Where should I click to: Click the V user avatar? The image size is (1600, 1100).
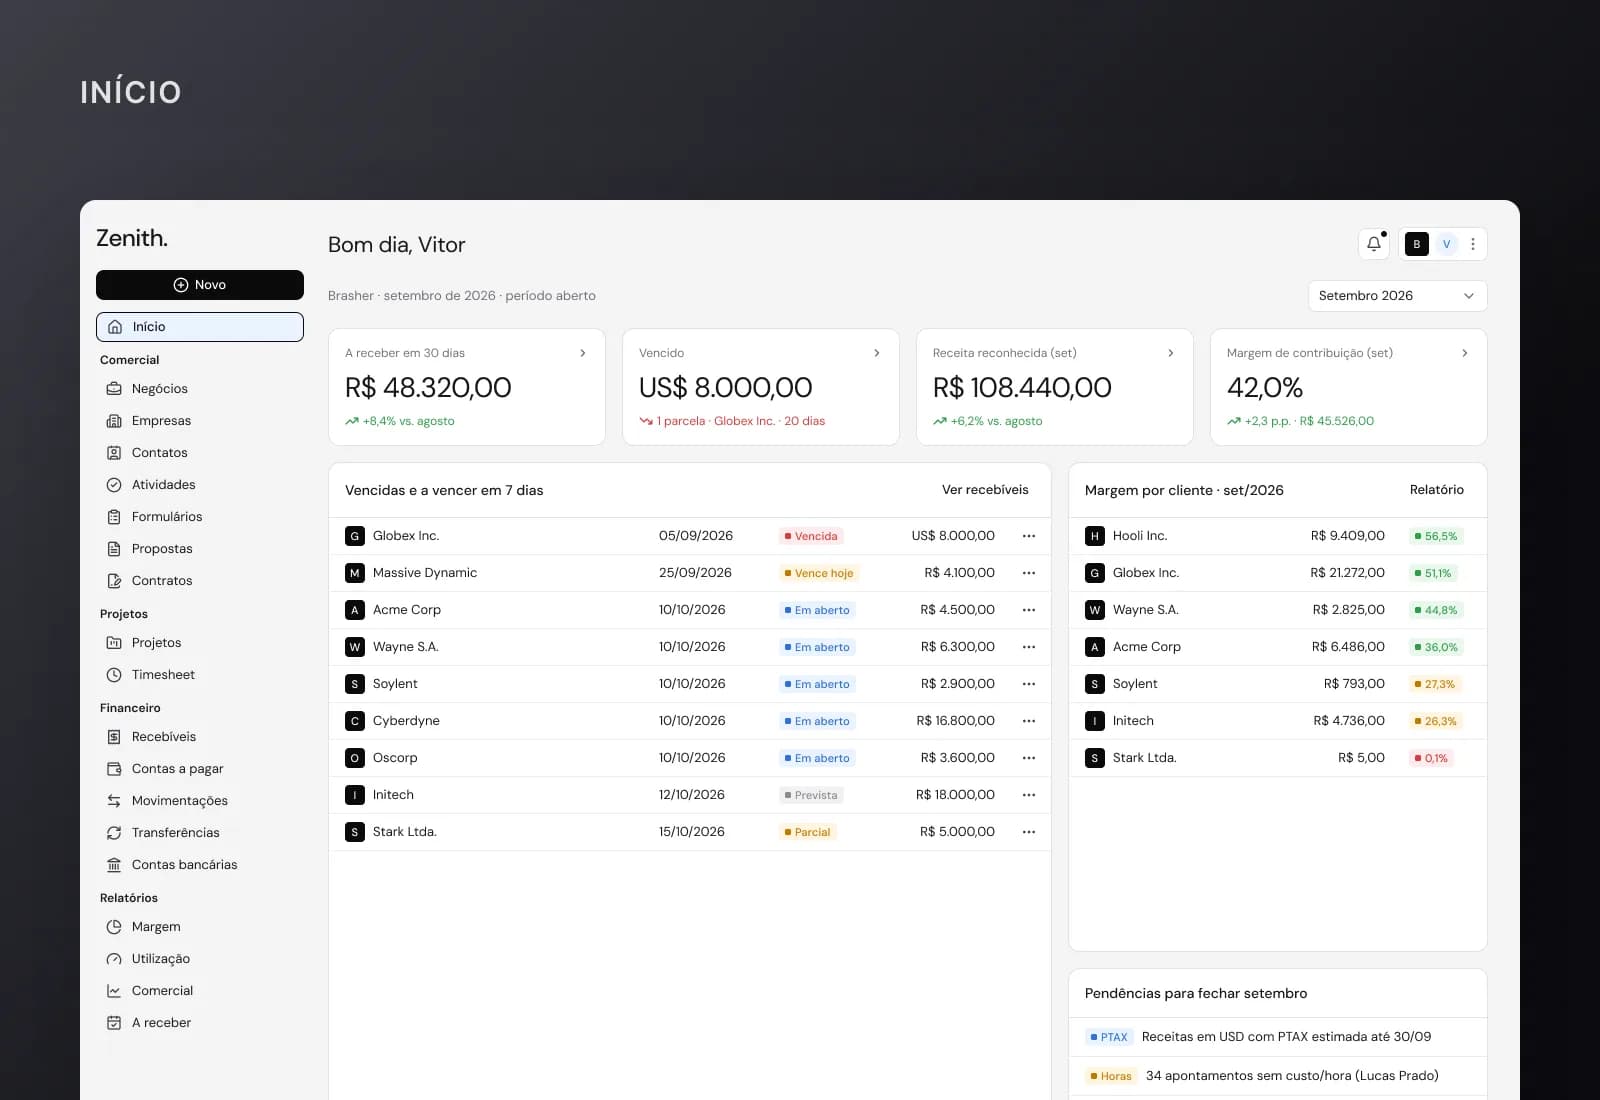click(x=1446, y=244)
